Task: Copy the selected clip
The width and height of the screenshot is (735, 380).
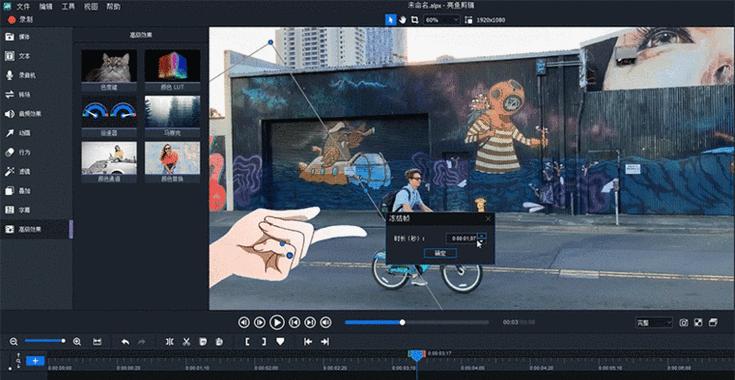Action: tap(202, 342)
